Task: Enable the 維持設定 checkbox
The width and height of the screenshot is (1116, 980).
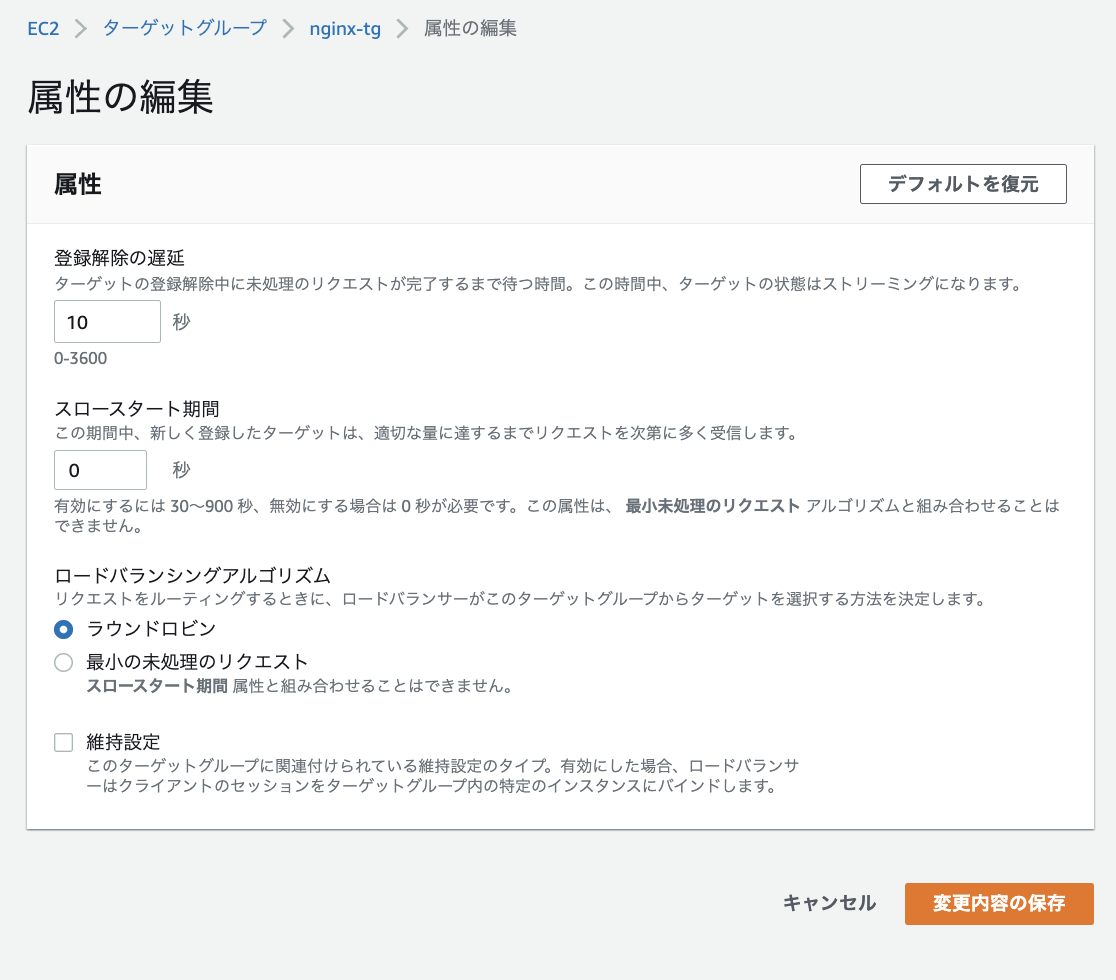Action: [x=63, y=742]
